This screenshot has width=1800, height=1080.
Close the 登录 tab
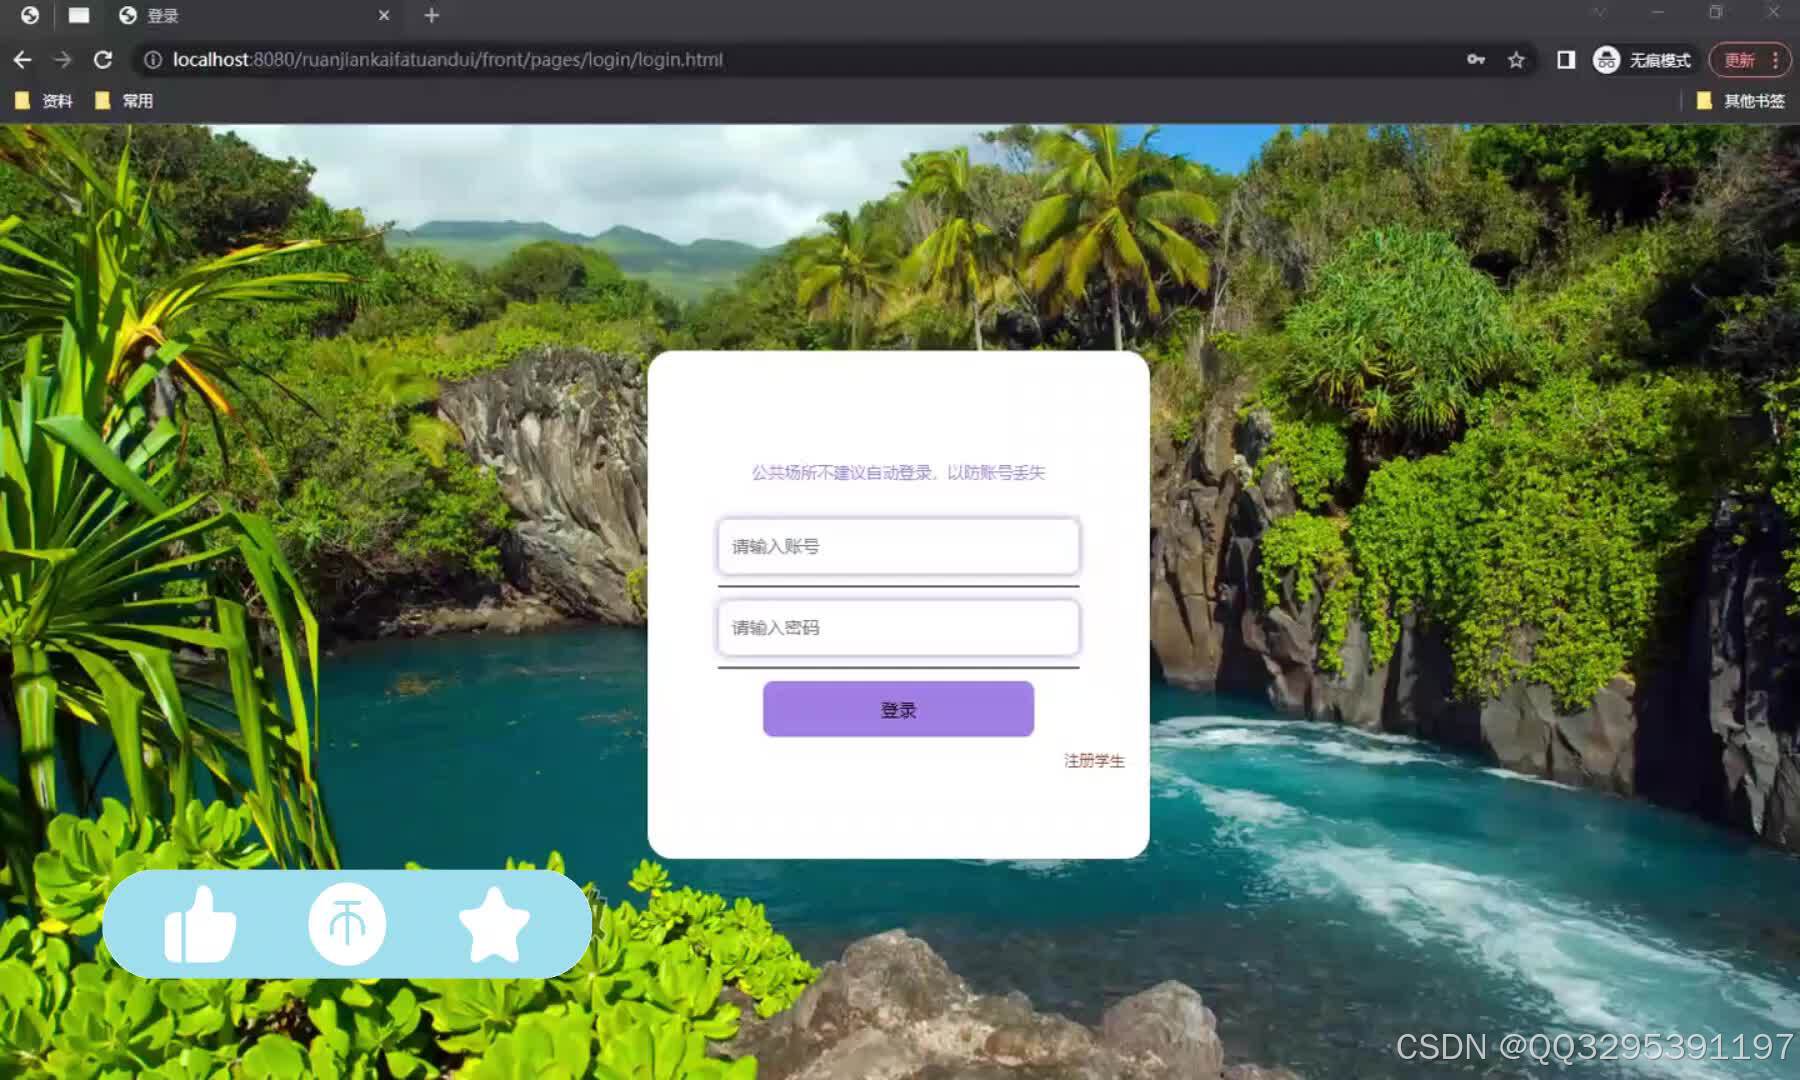pyautogui.click(x=384, y=15)
